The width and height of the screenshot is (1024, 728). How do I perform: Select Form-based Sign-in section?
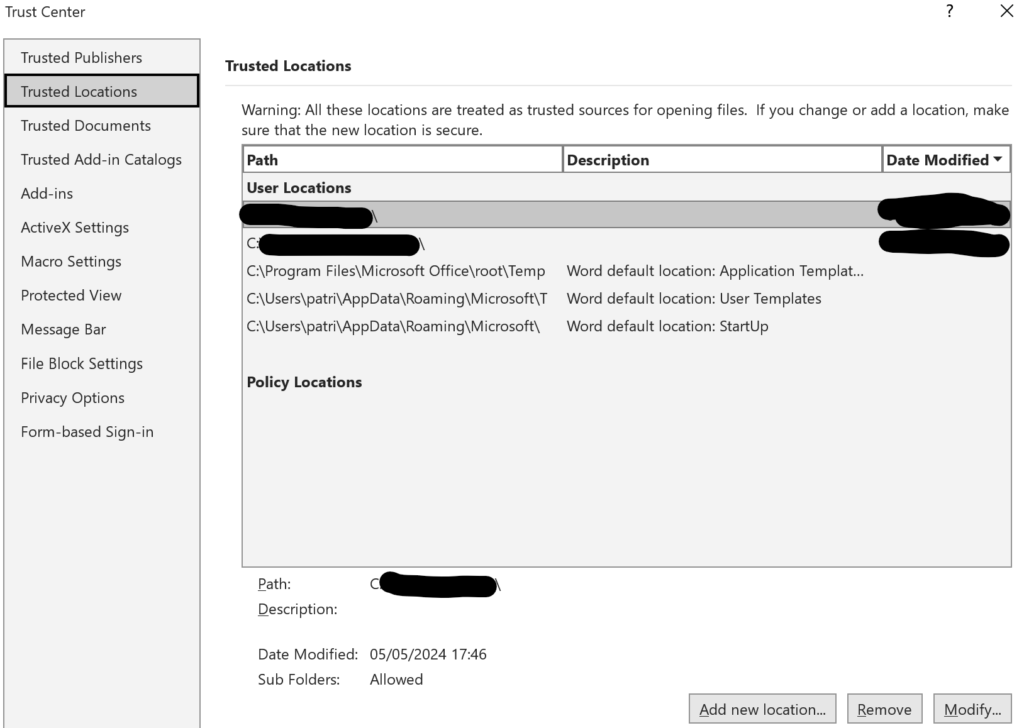pos(102,432)
